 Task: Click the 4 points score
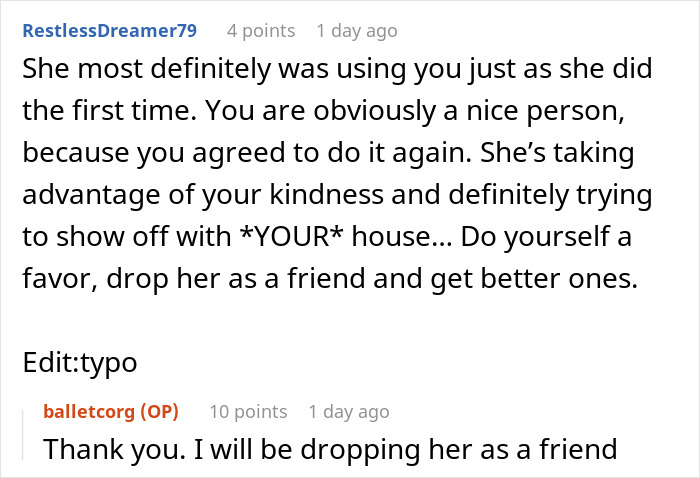(x=261, y=31)
